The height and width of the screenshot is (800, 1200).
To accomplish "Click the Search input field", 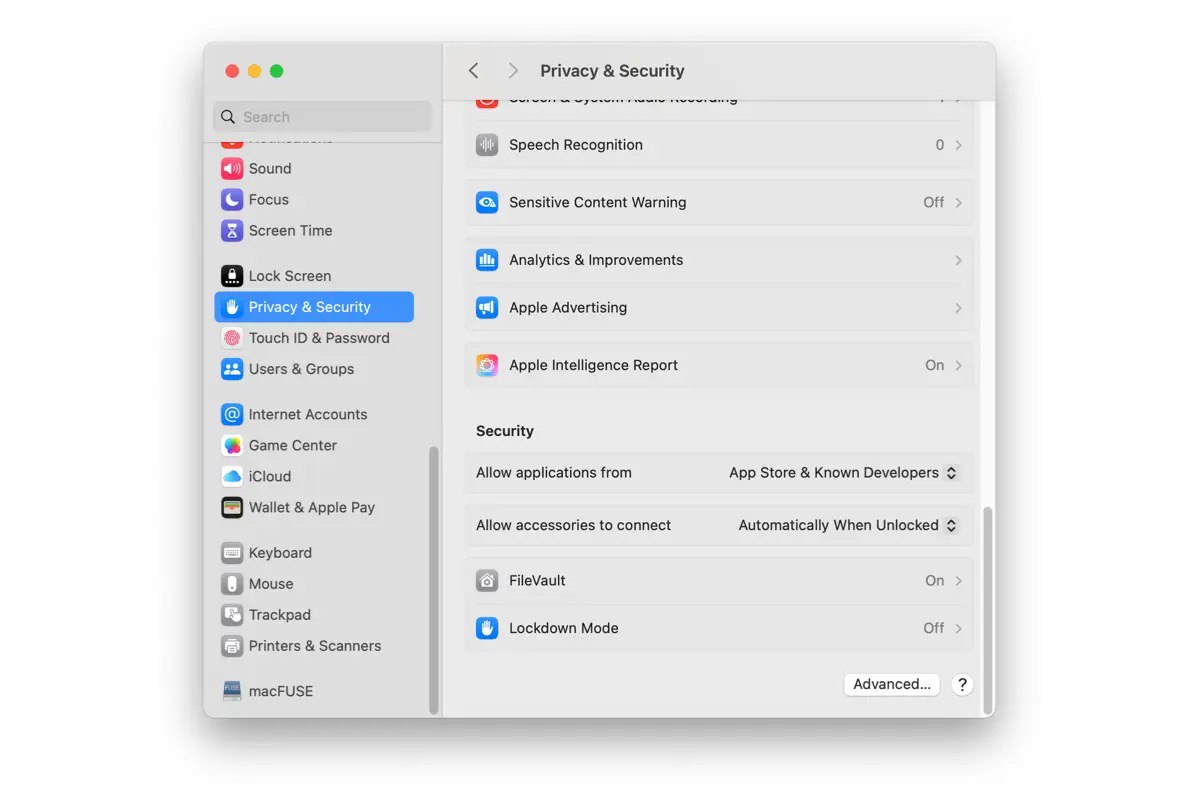I will pyautogui.click(x=322, y=117).
